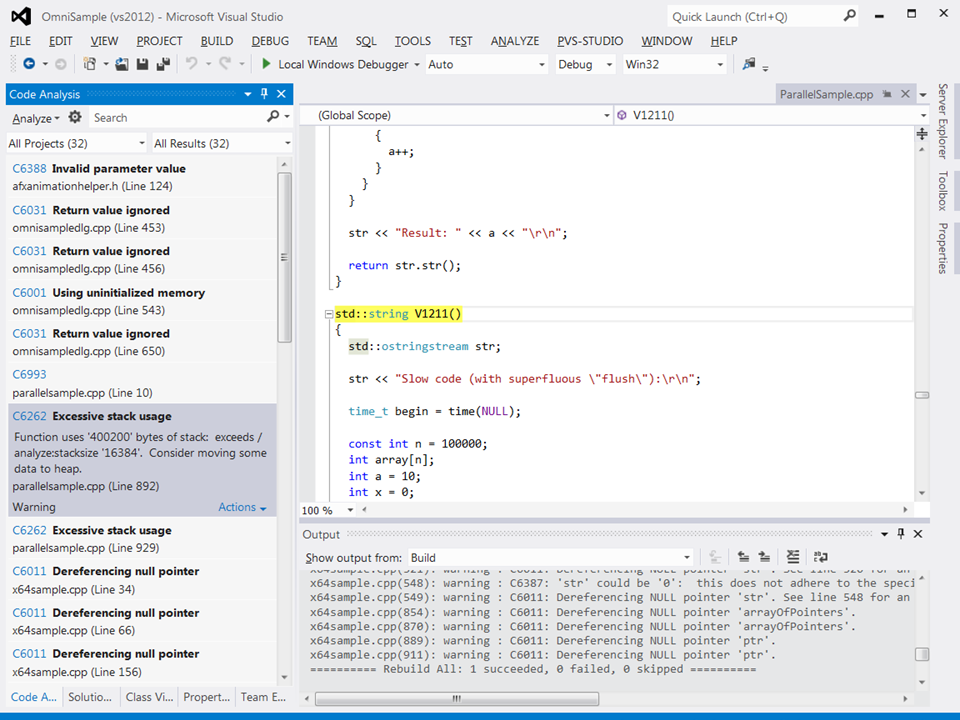Click greyed Find Message in Code icon

[x=714, y=557]
